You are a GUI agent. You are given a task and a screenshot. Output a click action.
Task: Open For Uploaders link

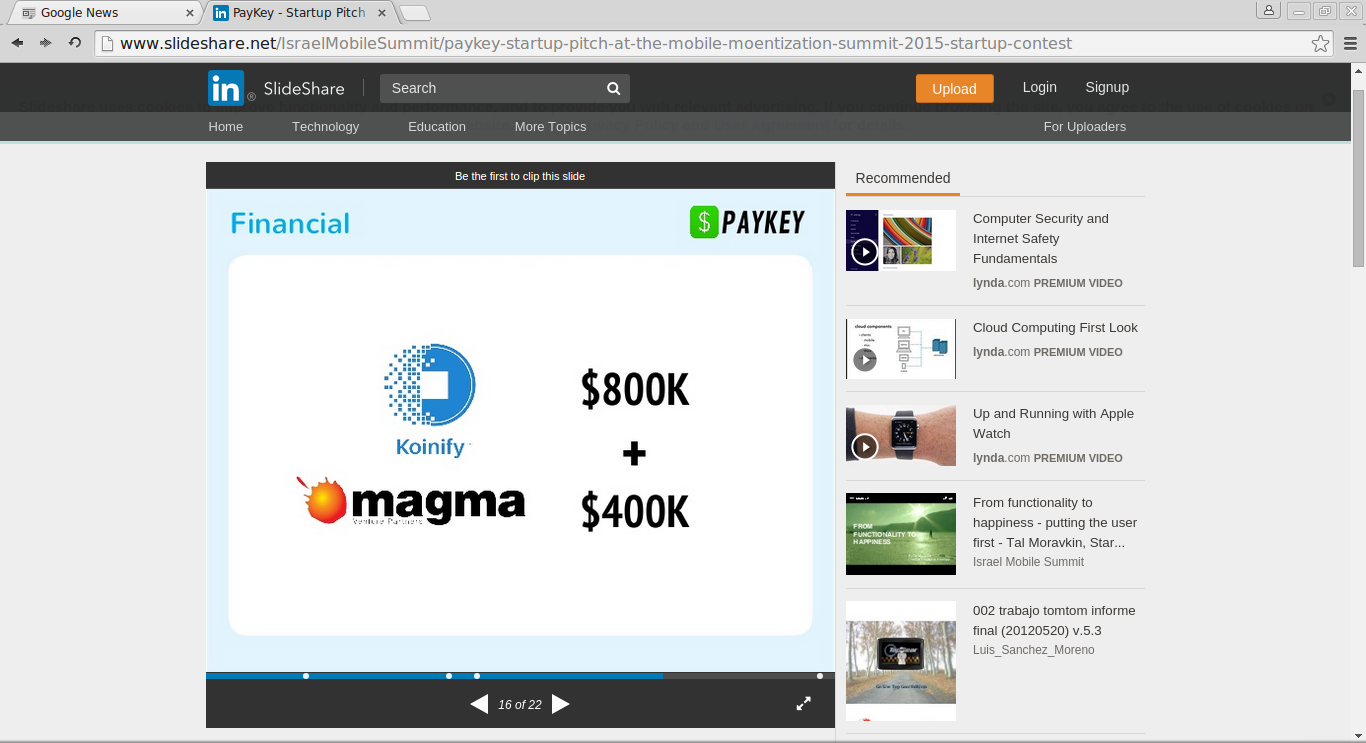[1085, 127]
